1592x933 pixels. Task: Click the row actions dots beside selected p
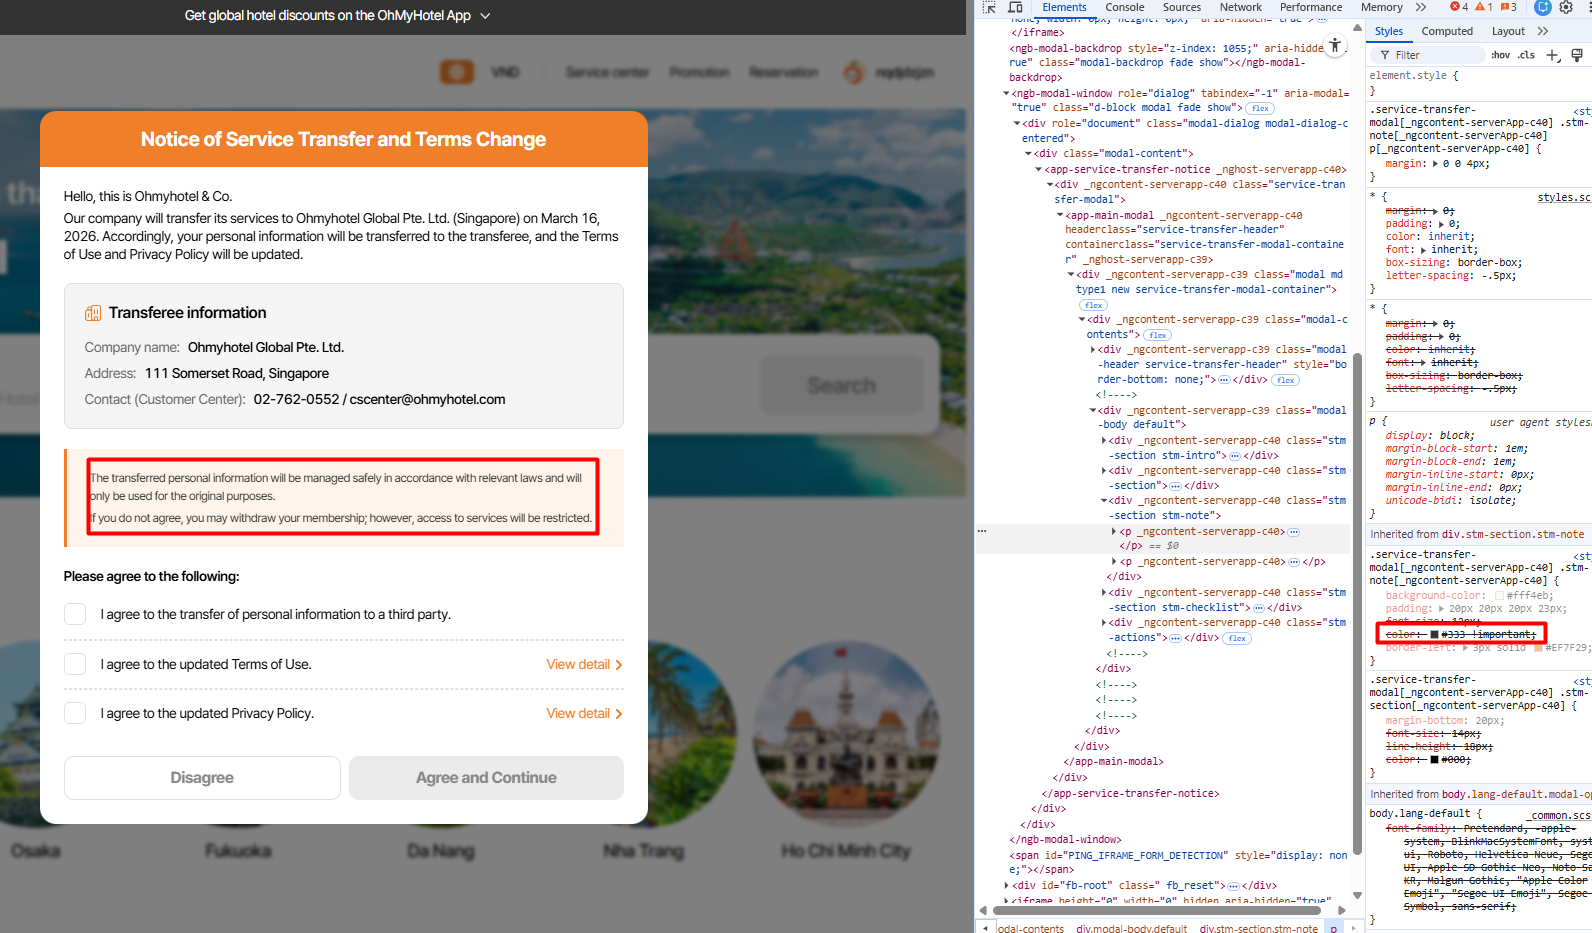[982, 531]
